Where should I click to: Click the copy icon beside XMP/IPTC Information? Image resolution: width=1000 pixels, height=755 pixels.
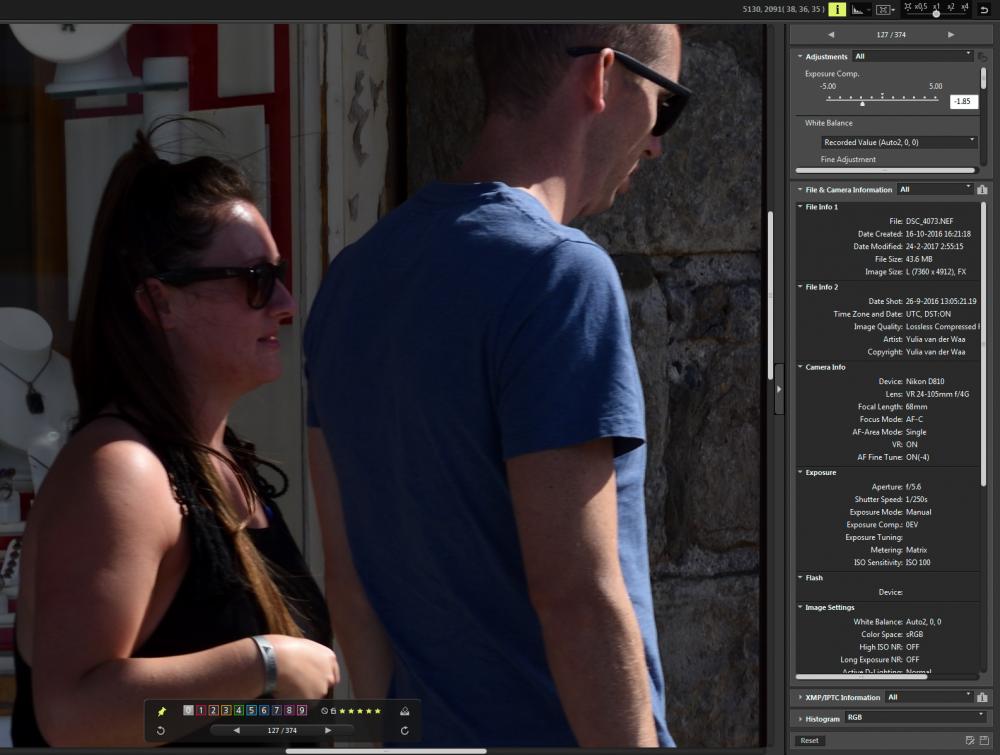[x=982, y=698]
